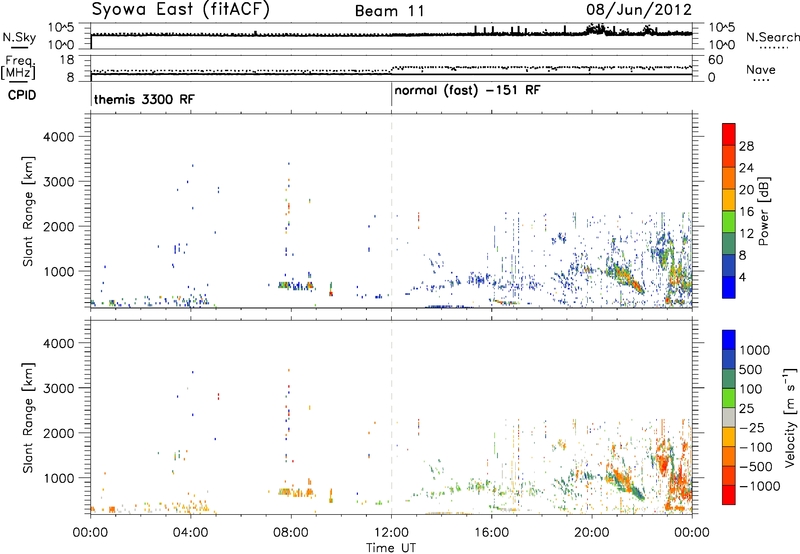Viewport: 800px width, 554px height.
Task: Click the velocity panel 'Slant Range [km]' label
Action: (x=28, y=418)
